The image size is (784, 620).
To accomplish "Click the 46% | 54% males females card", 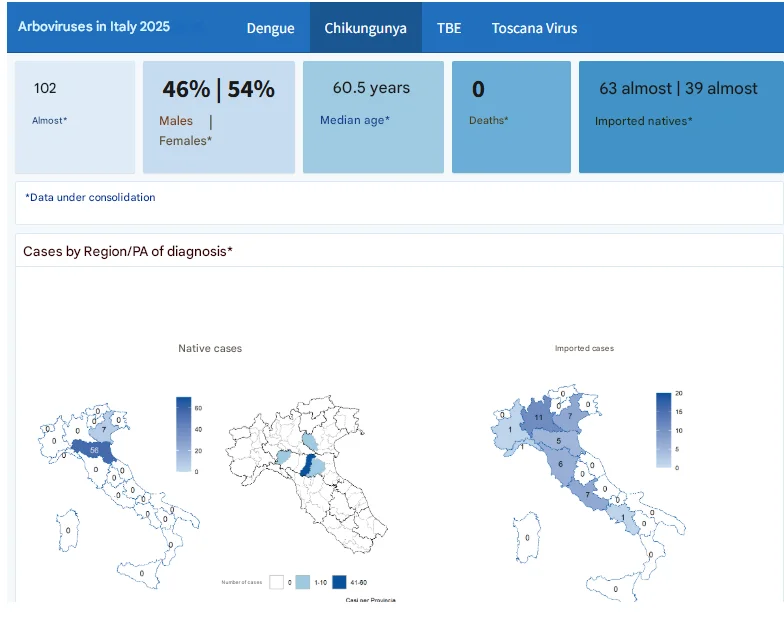I will pos(218,117).
